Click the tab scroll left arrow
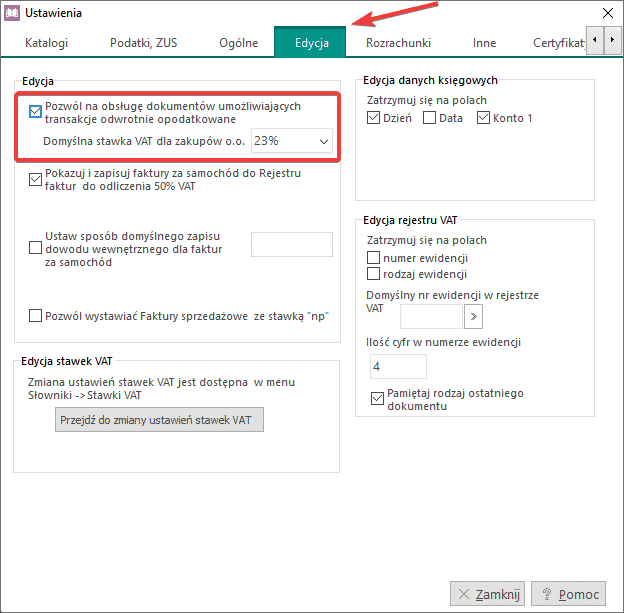624x613 pixels. tap(596, 40)
